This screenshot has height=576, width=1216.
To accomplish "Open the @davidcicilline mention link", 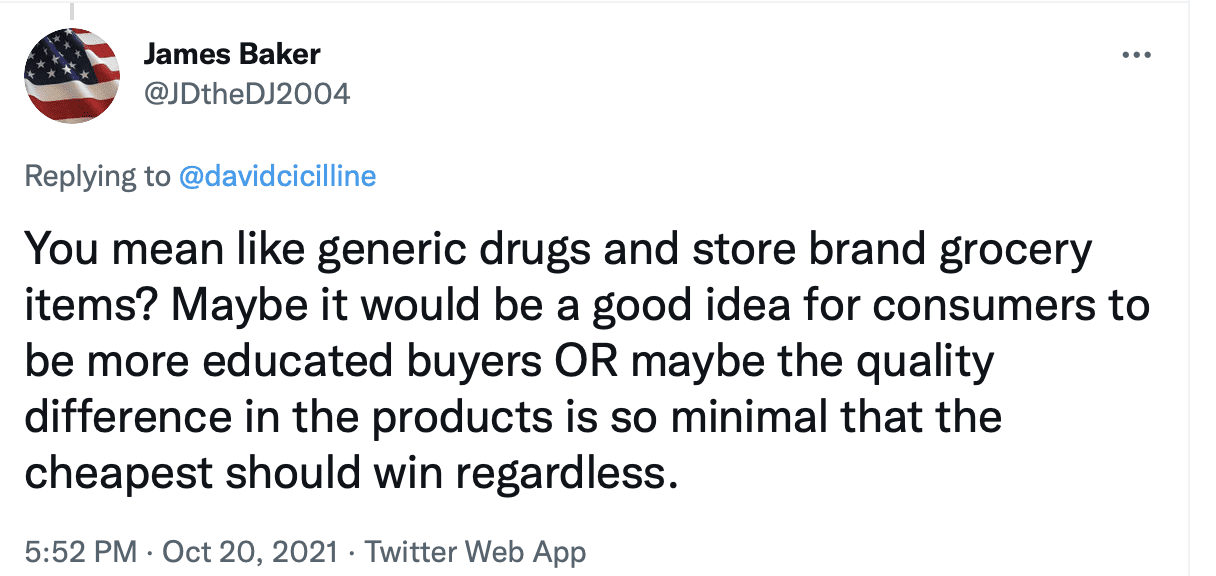I will [x=277, y=177].
